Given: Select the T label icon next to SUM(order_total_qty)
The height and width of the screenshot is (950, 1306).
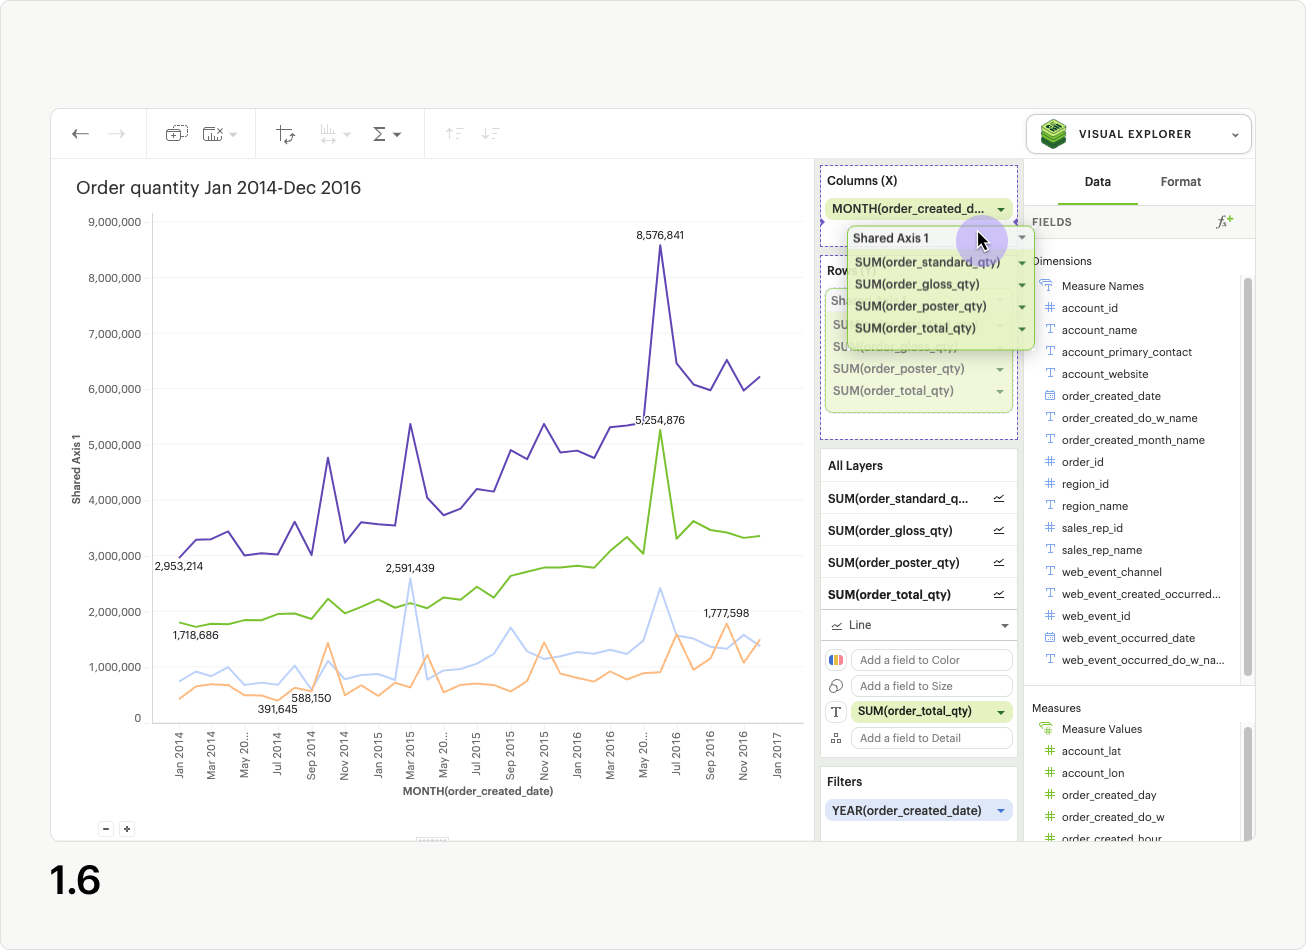Looking at the screenshot, I should click(x=837, y=711).
